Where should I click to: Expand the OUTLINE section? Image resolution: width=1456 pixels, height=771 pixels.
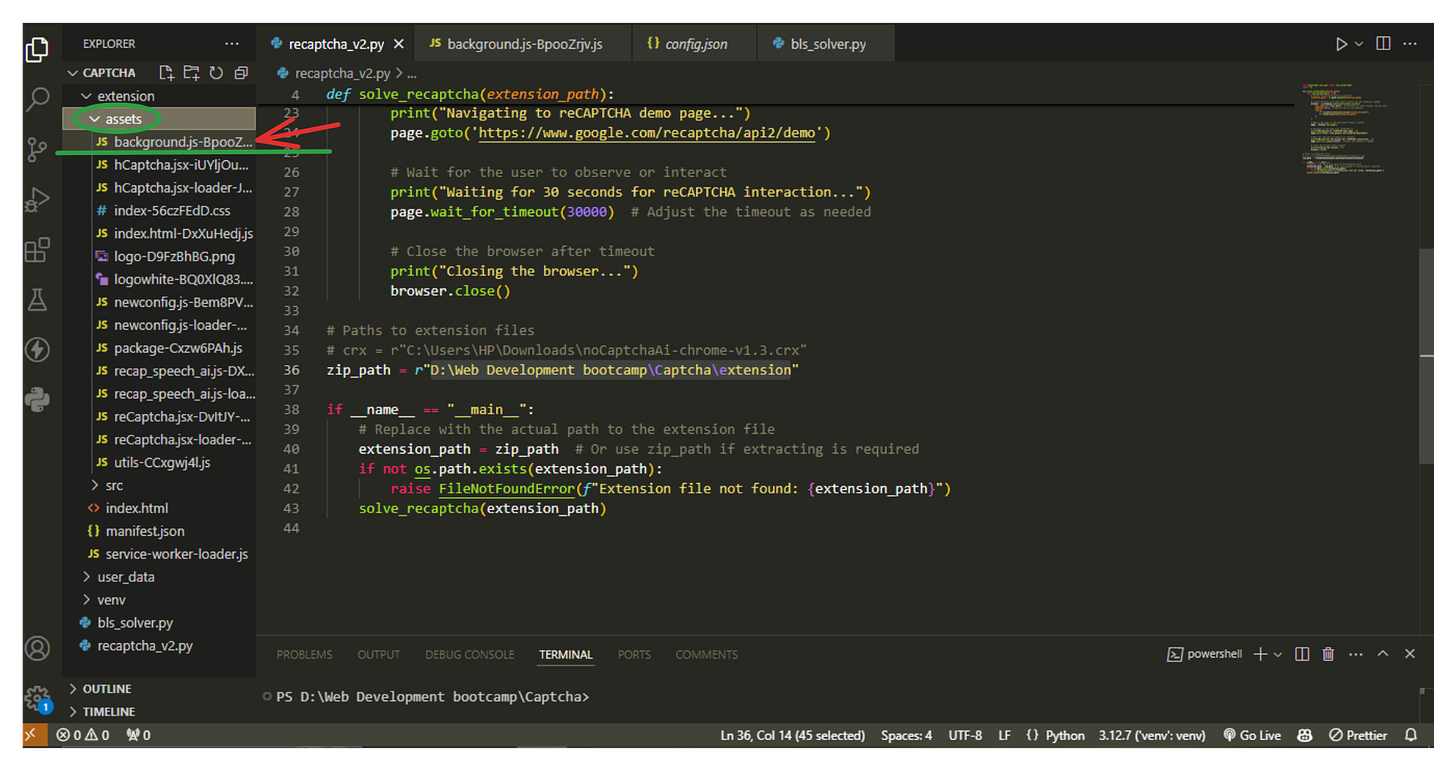click(x=107, y=689)
